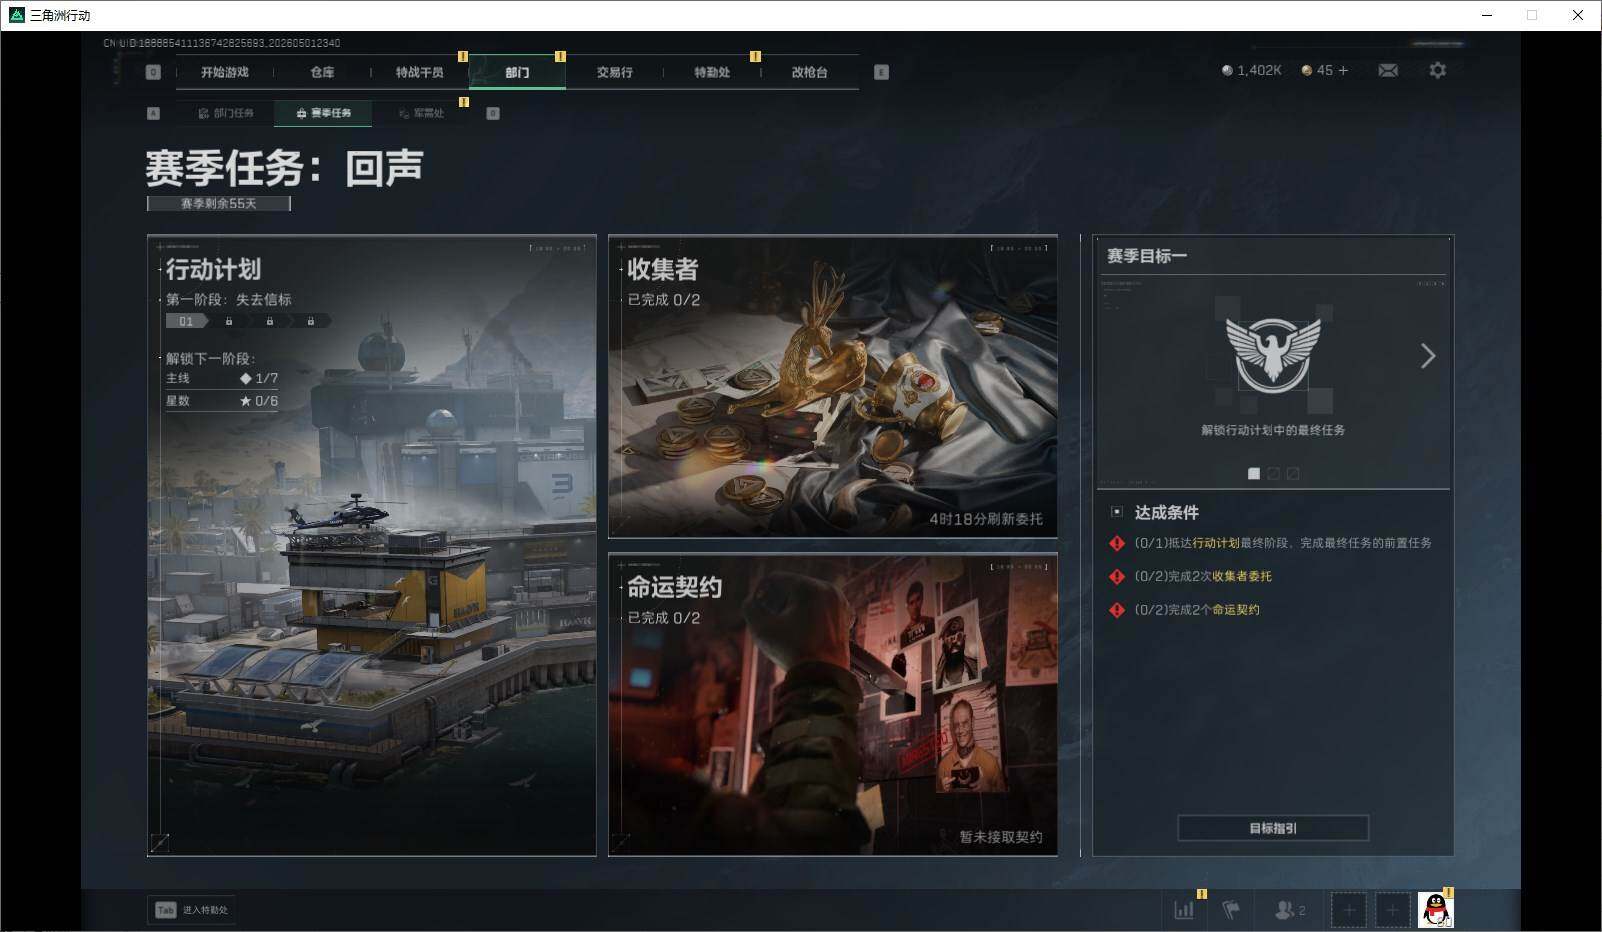This screenshot has width=1602, height=932.
Task: Select the 部门 tab
Action: 517,72
